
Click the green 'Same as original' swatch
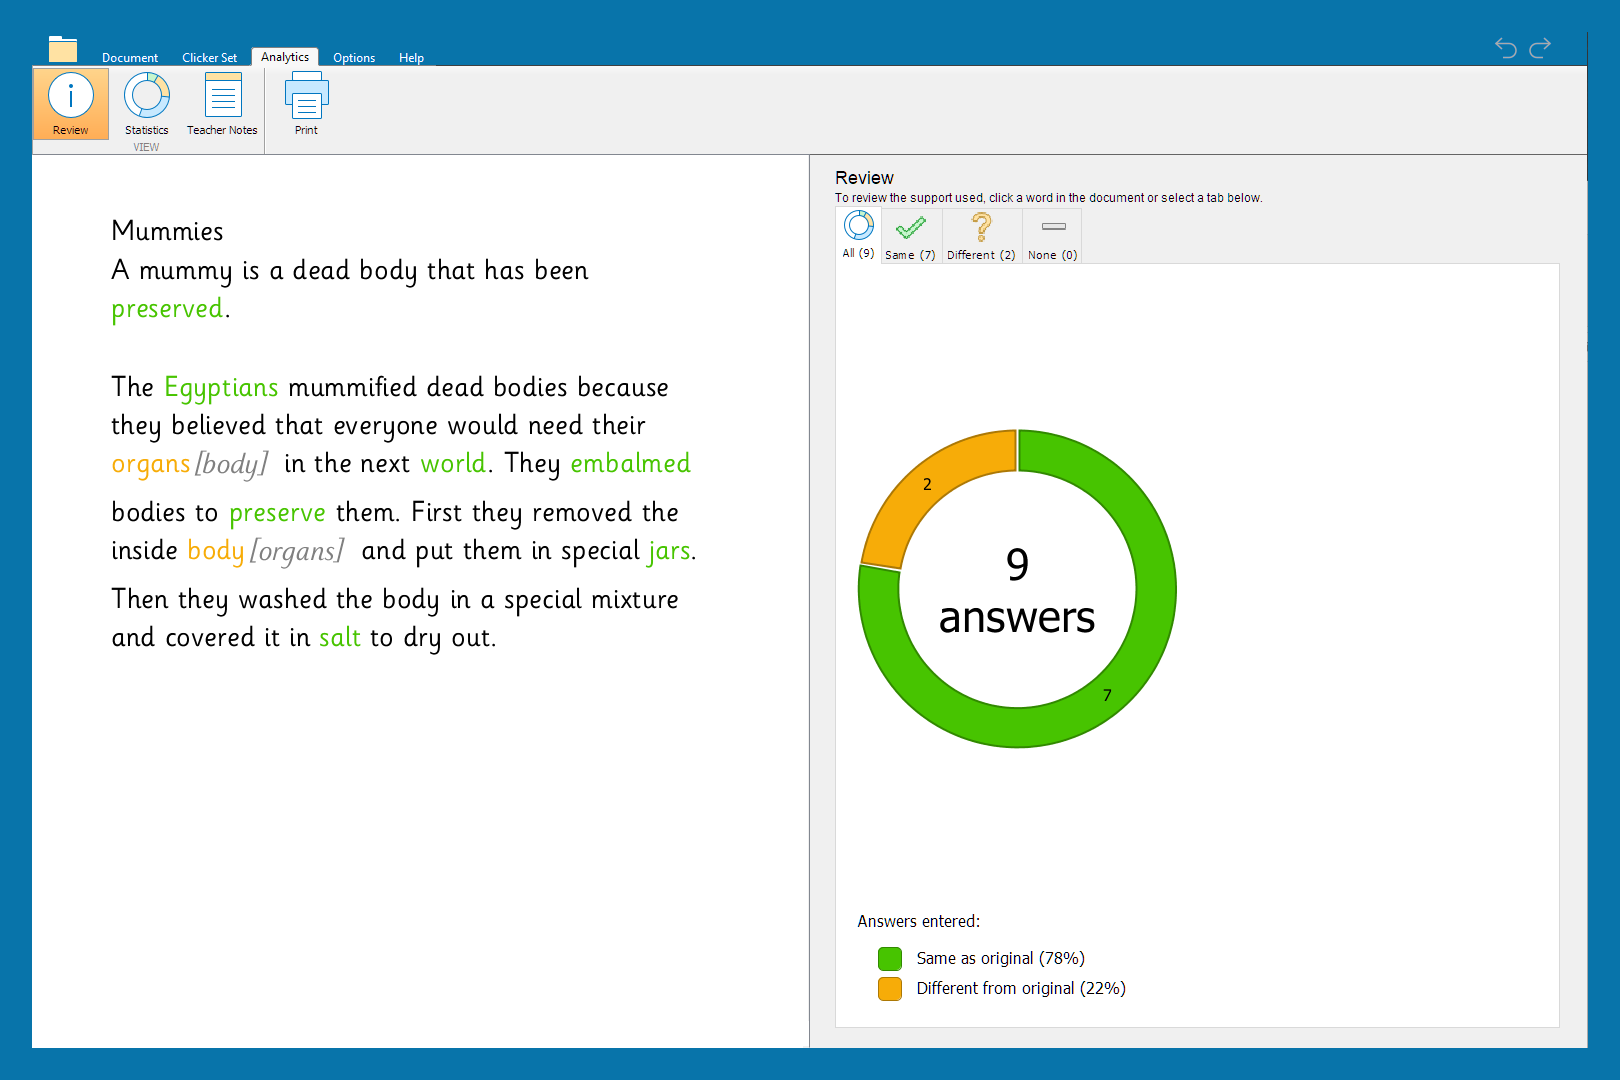tap(890, 959)
